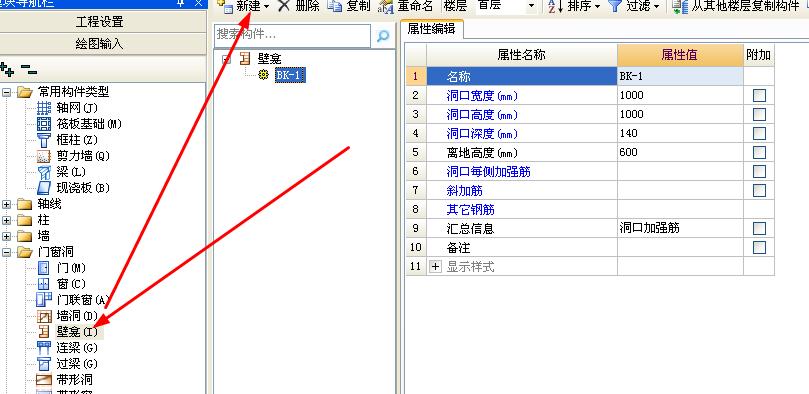Switch to the 属性编辑 tab

[431, 29]
